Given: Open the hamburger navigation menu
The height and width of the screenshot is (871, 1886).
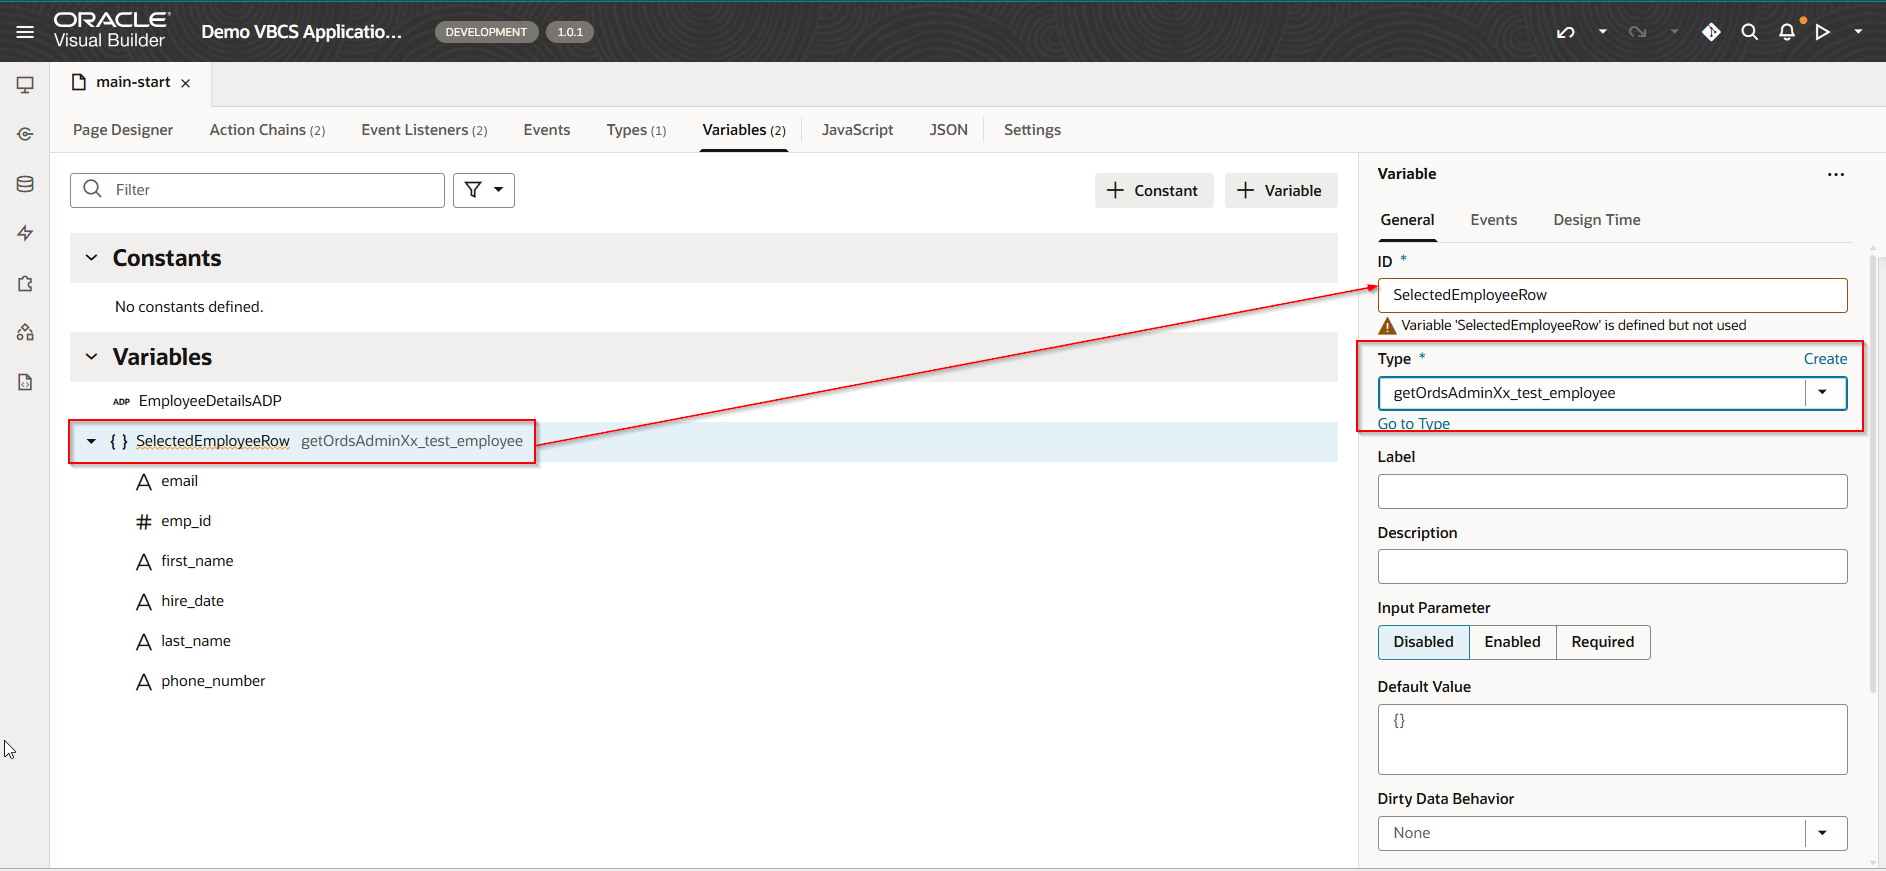Looking at the screenshot, I should click(25, 32).
